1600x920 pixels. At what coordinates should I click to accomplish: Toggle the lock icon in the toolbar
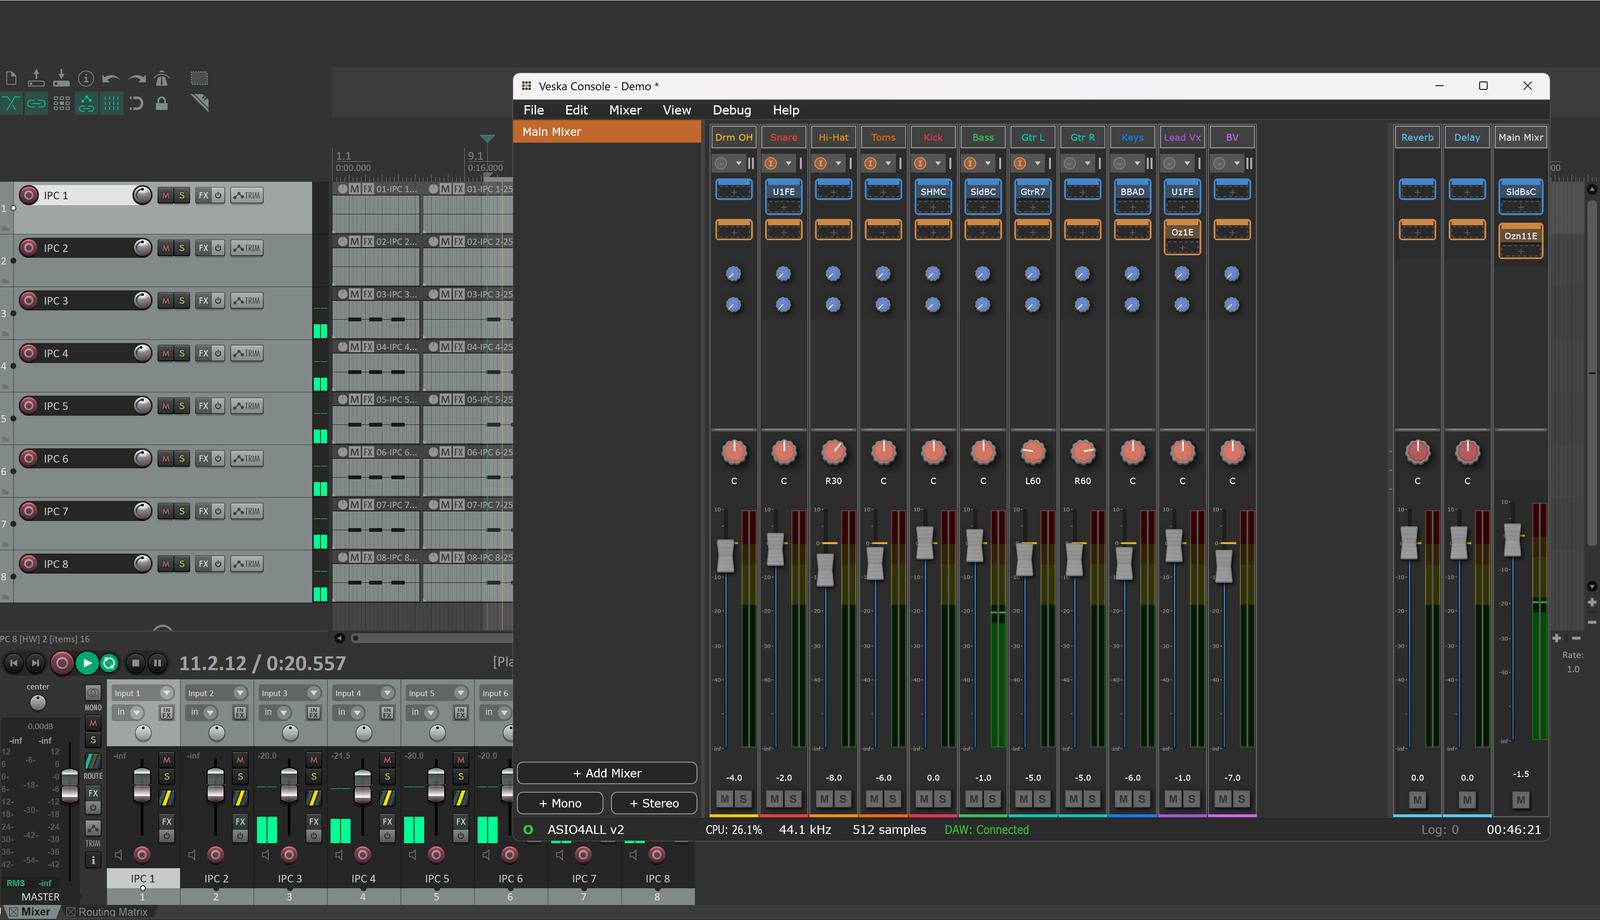[x=162, y=103]
